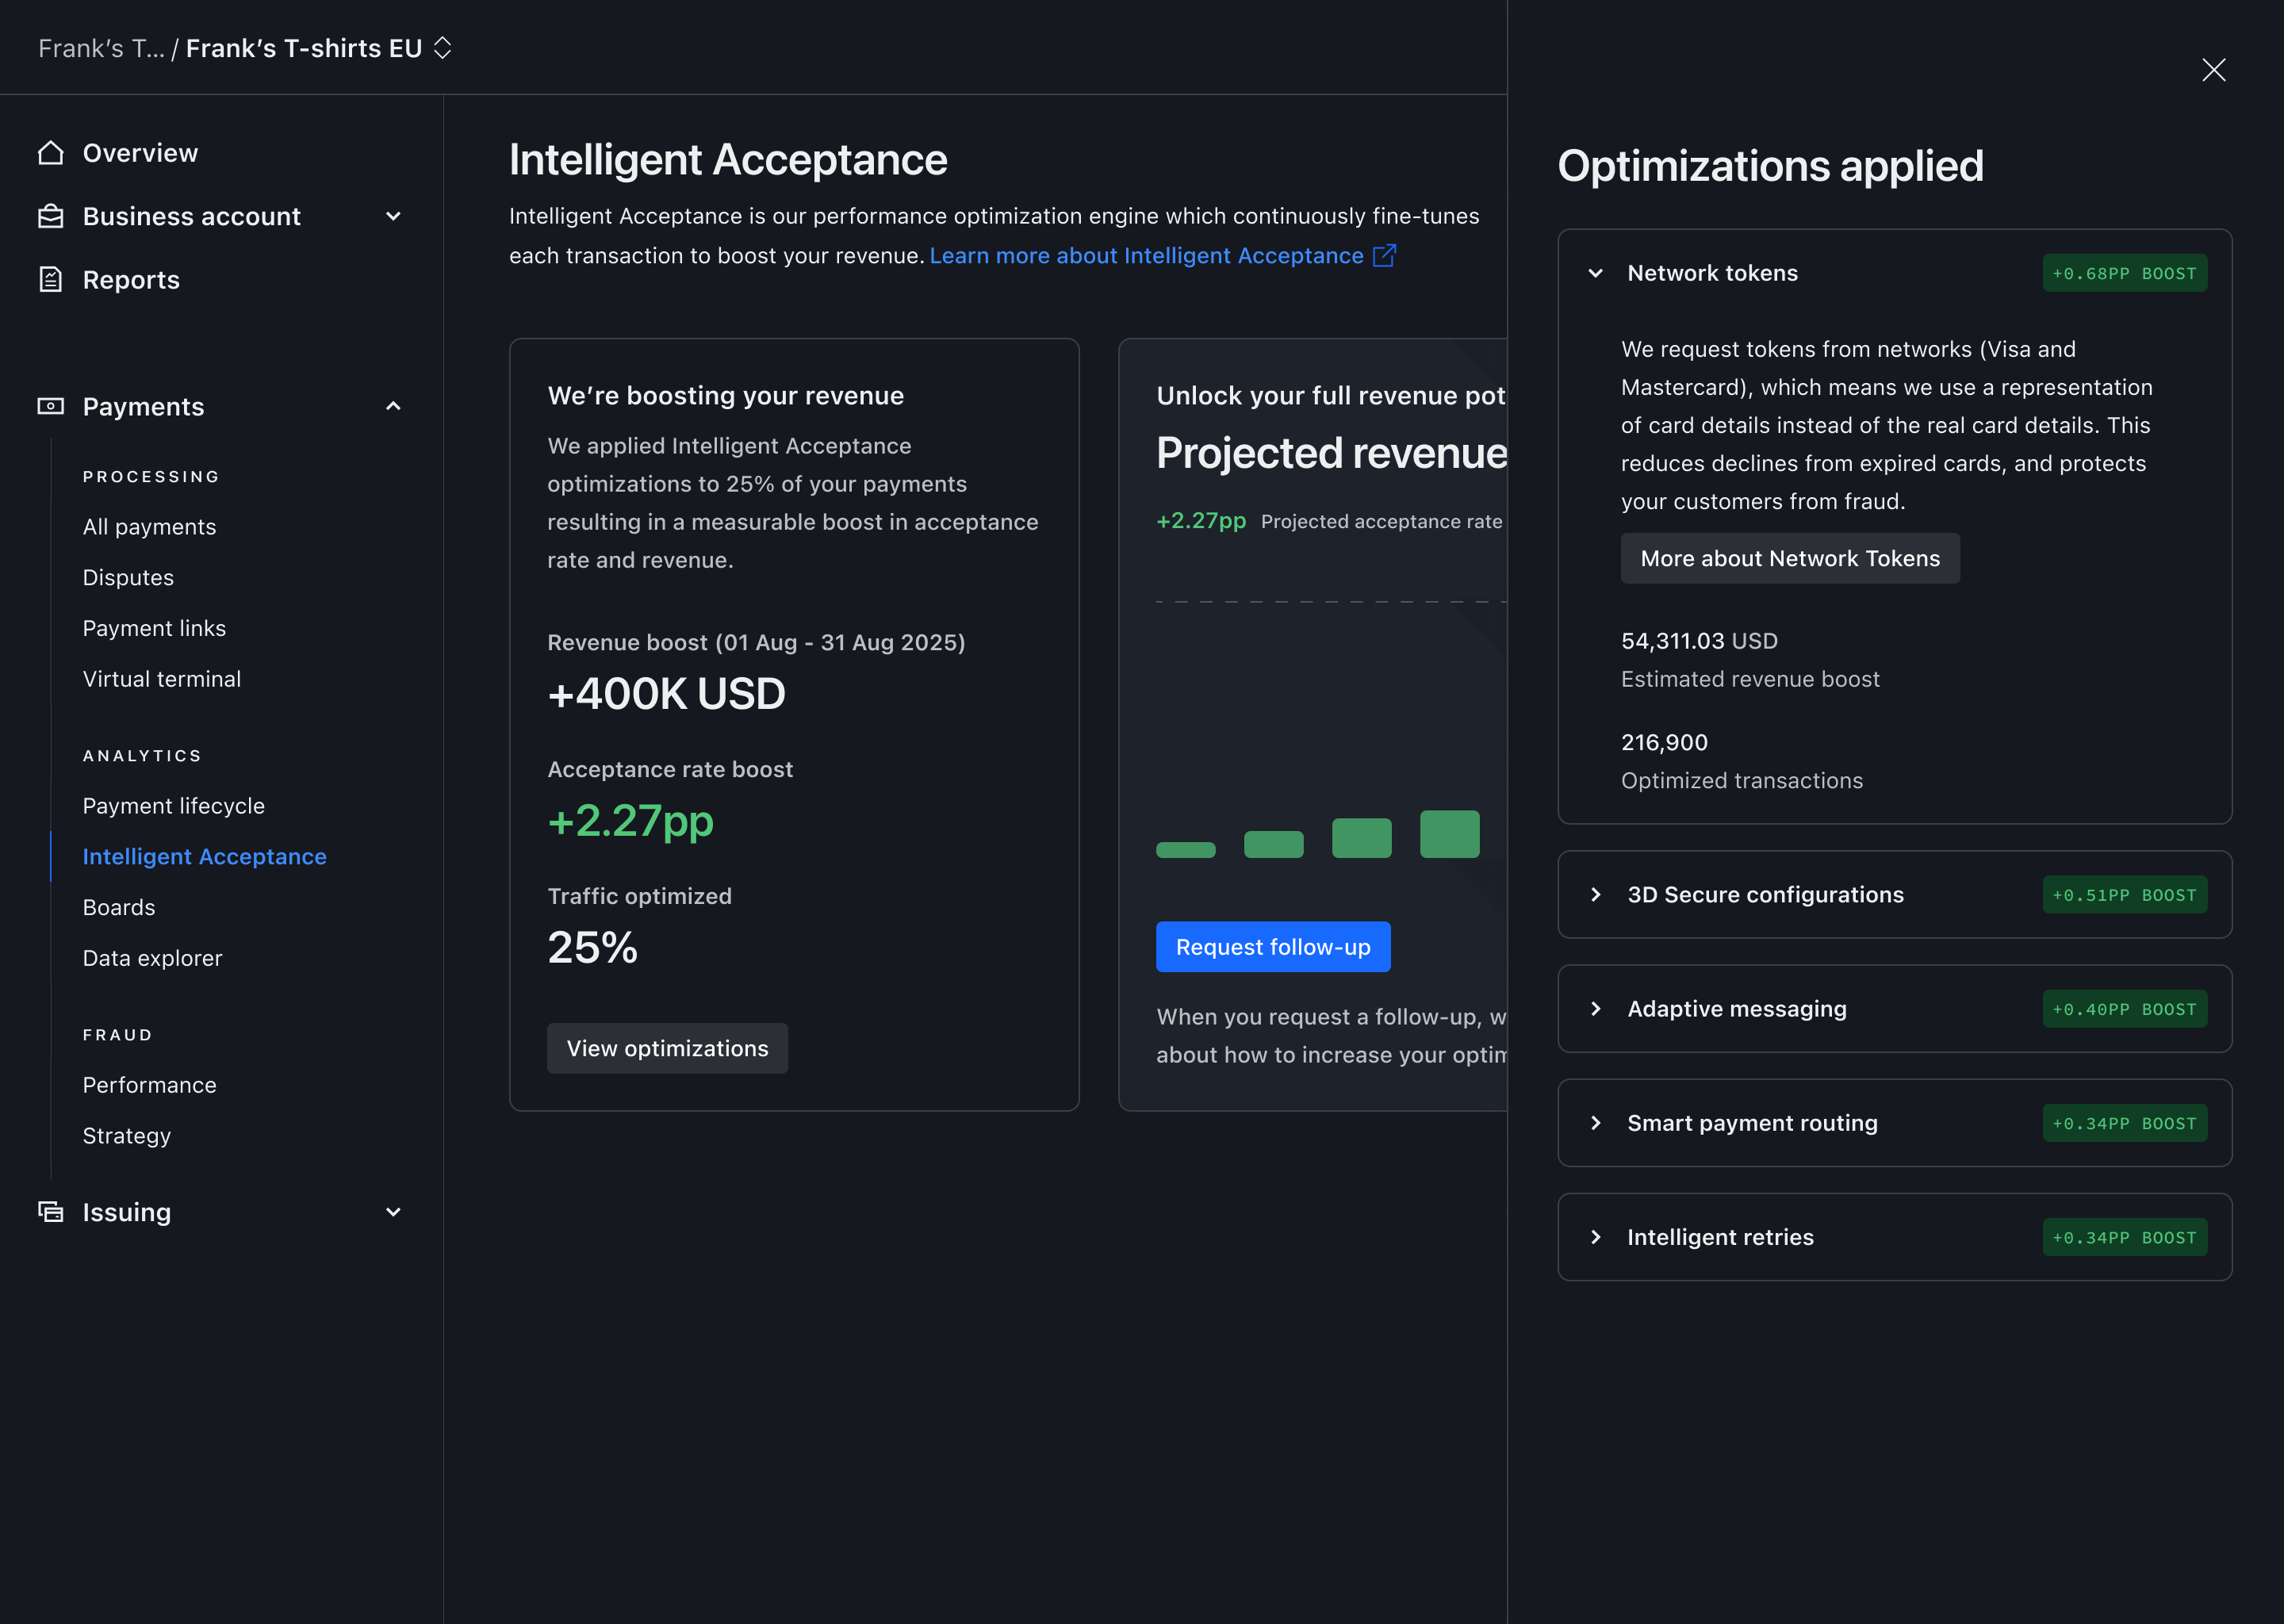Click Frank's T... parent breadcrumb
Viewport: 2284px width, 1624px height.
tap(101, 48)
